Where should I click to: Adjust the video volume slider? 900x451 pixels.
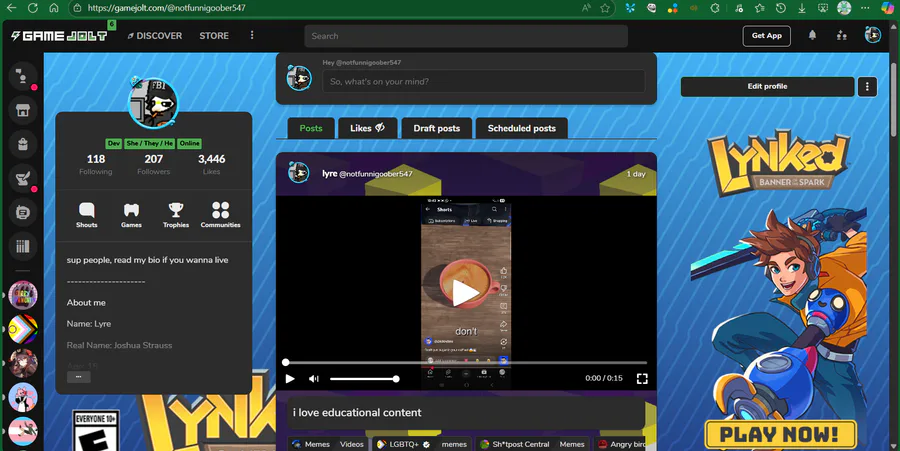[x=364, y=379]
